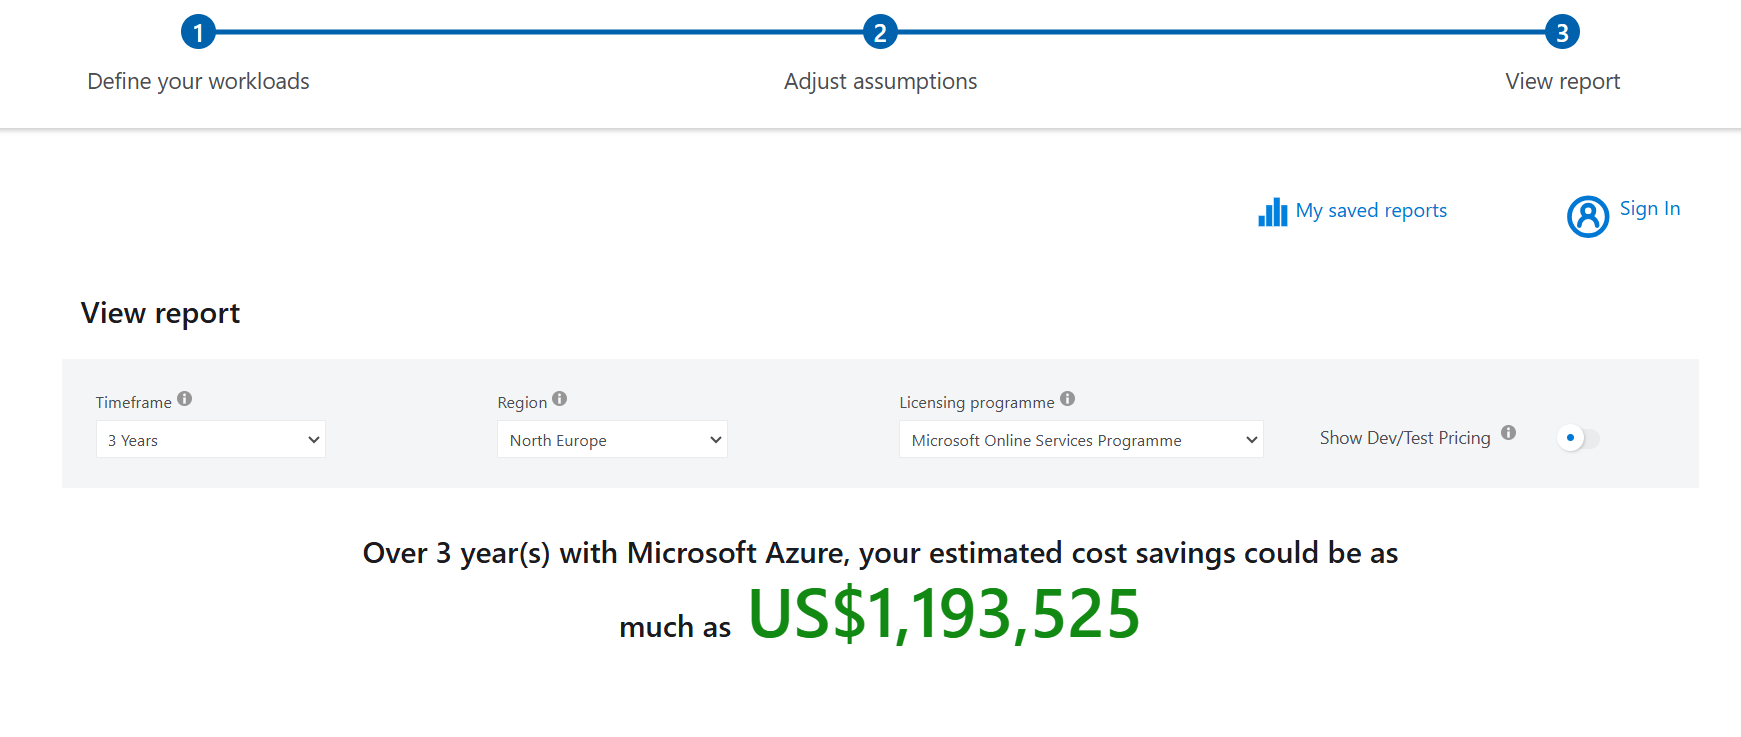Screen dimensions: 1741x737
Task: Open the Timeframe dropdown showing 3 Years
Action: 211,440
